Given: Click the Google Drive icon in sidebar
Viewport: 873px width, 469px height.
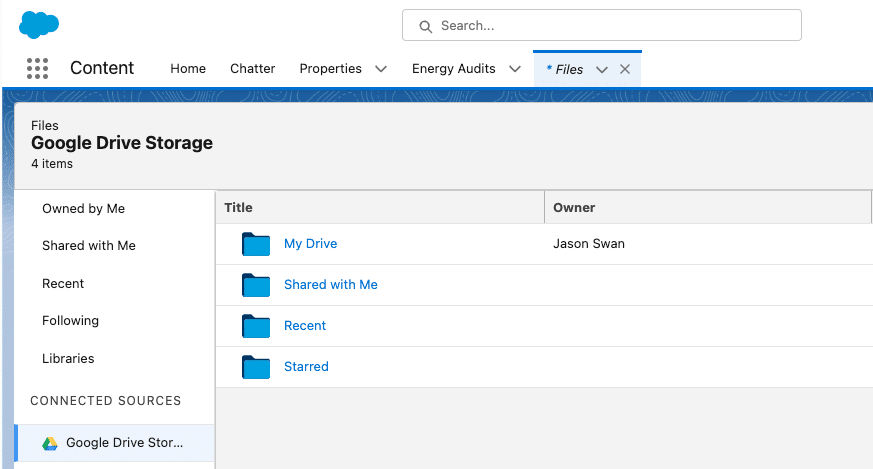Looking at the screenshot, I should tap(49, 443).
